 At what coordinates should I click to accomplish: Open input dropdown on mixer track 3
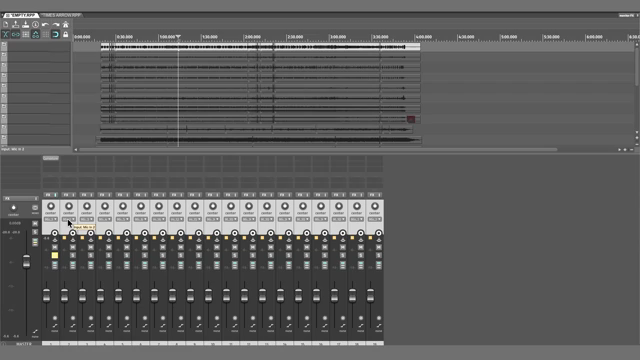click(x=87, y=219)
